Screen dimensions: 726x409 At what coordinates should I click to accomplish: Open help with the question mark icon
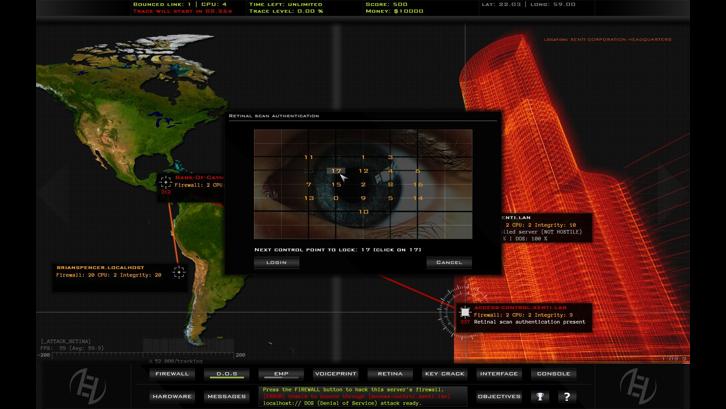click(567, 396)
